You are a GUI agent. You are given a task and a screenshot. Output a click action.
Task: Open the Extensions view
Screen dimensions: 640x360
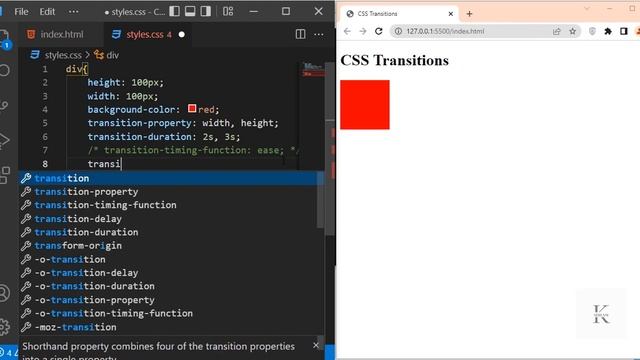tap(5, 175)
